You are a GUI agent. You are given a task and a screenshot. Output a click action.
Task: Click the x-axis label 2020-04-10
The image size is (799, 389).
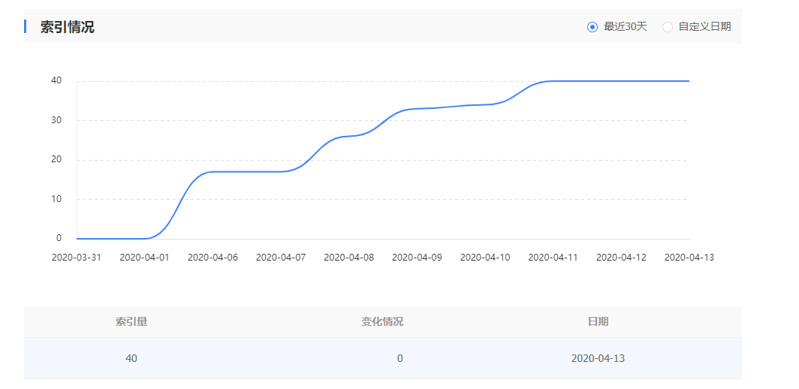point(485,257)
